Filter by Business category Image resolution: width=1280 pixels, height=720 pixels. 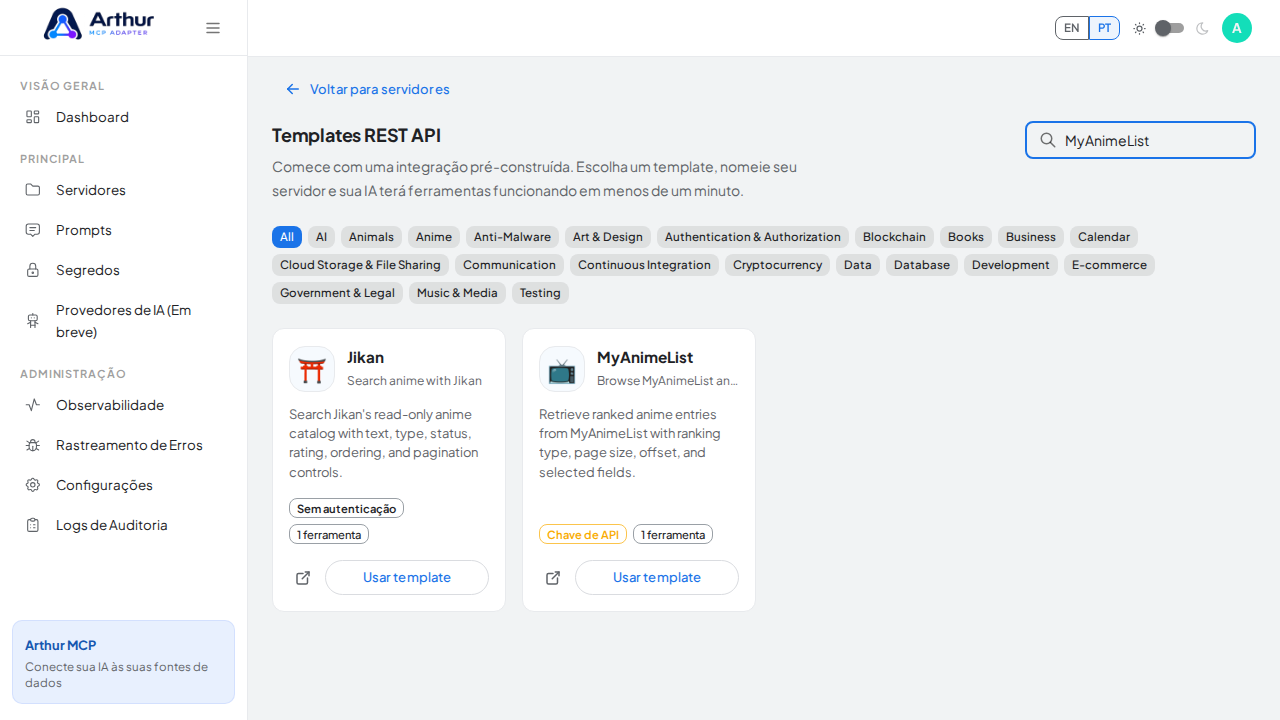pos(1031,237)
